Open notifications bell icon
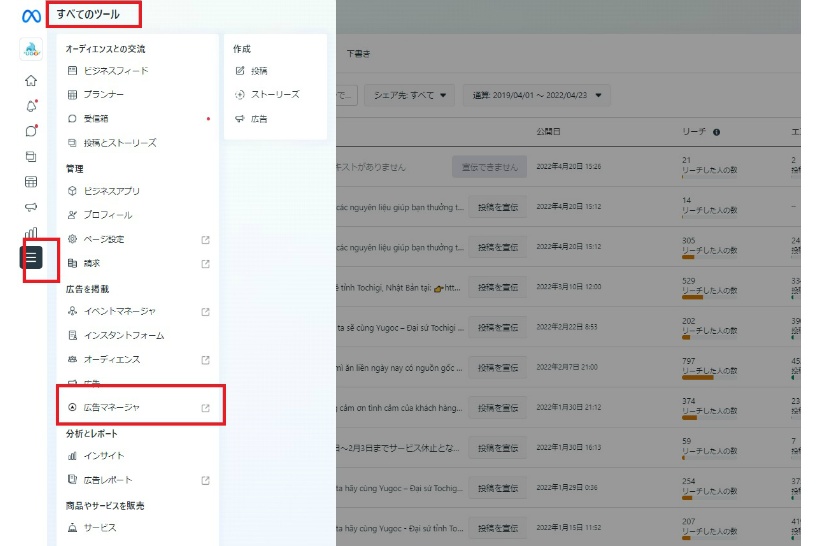The width and height of the screenshot is (819, 546). pyautogui.click(x=31, y=106)
